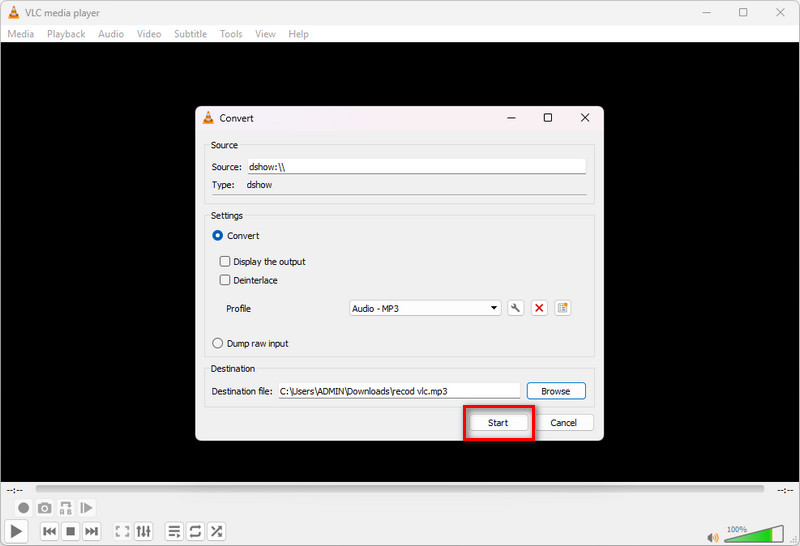
Task: Click the Destination file path field
Action: 399,391
